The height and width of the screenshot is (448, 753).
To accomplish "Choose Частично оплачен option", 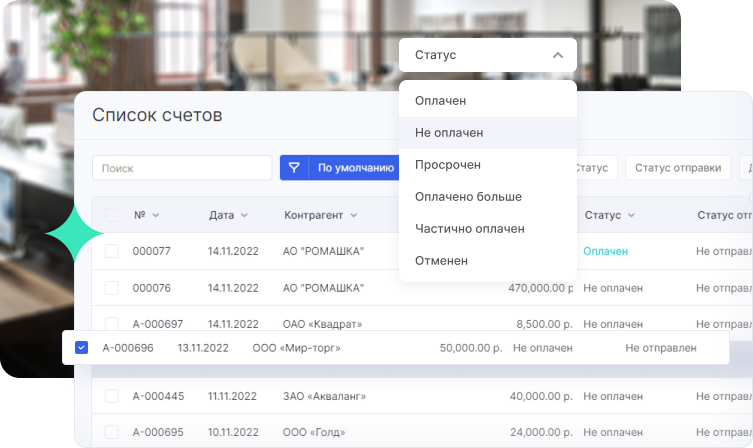I will pyautogui.click(x=469, y=229).
